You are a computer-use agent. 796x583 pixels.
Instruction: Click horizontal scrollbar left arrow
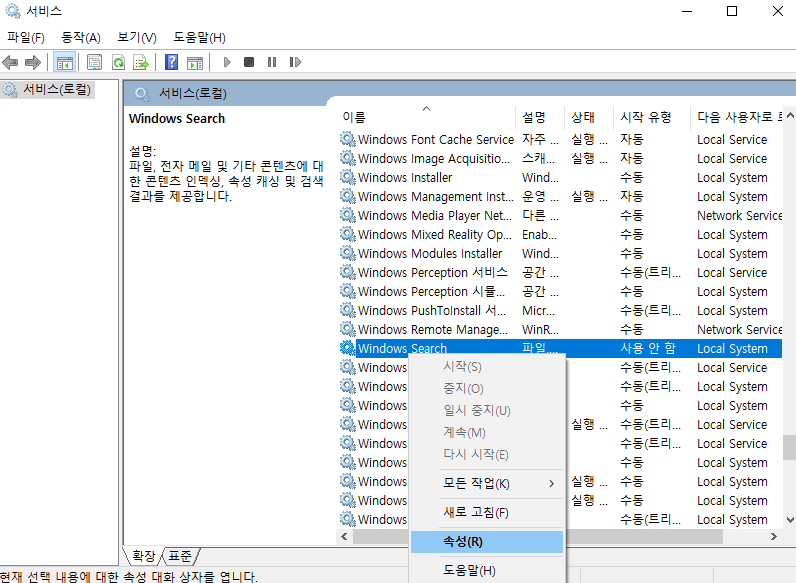tap(344, 537)
